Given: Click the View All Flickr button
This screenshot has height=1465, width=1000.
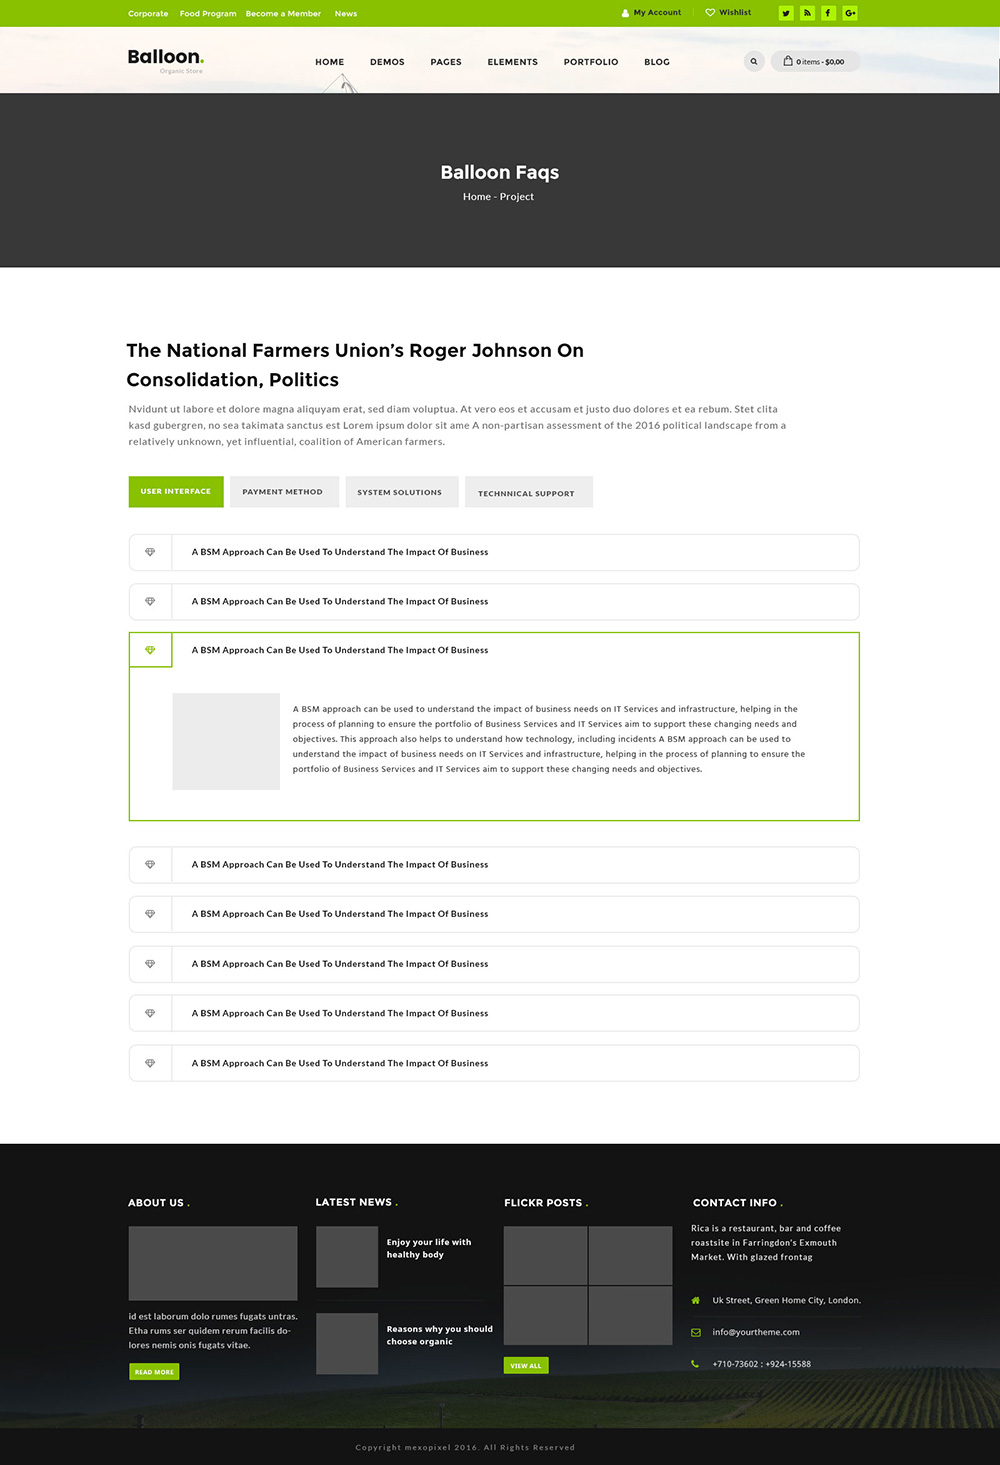Looking at the screenshot, I should point(526,1365).
